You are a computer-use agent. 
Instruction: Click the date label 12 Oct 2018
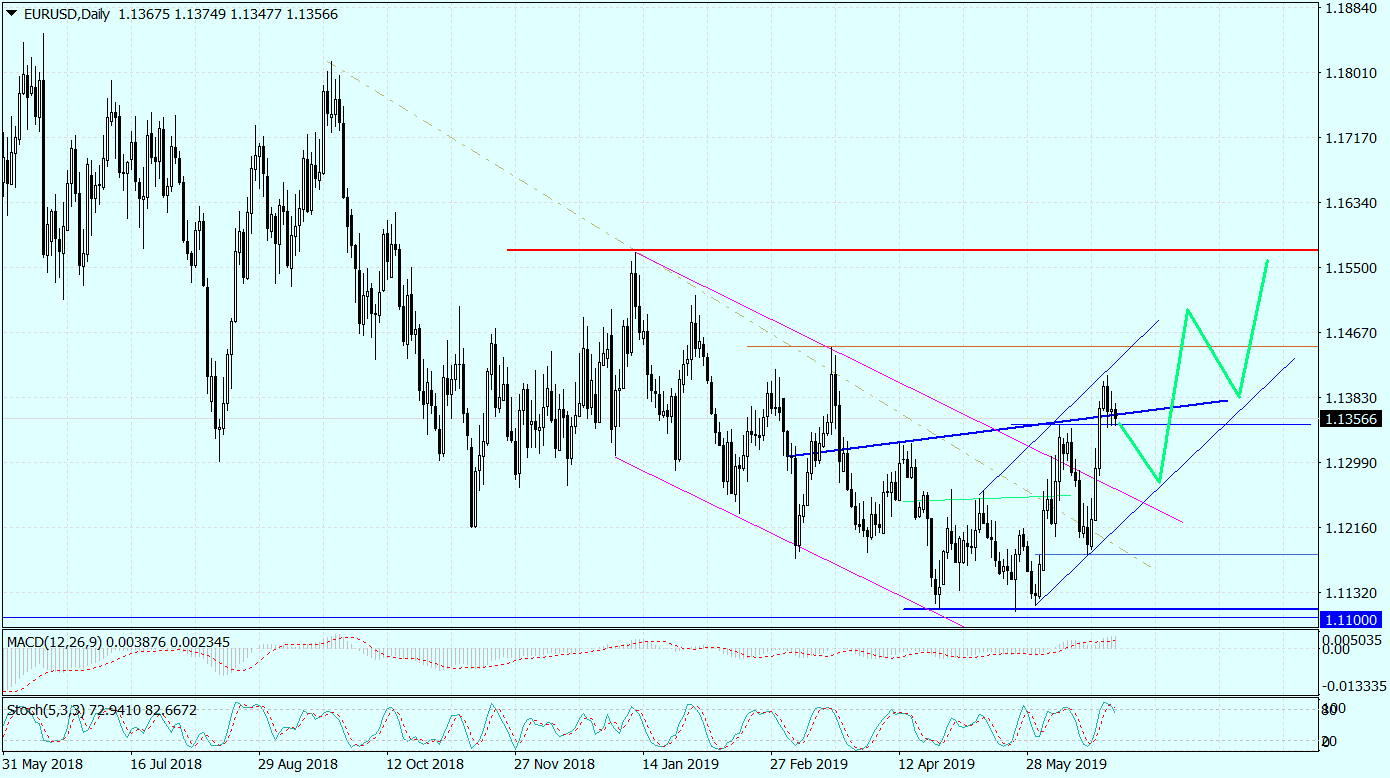424,765
